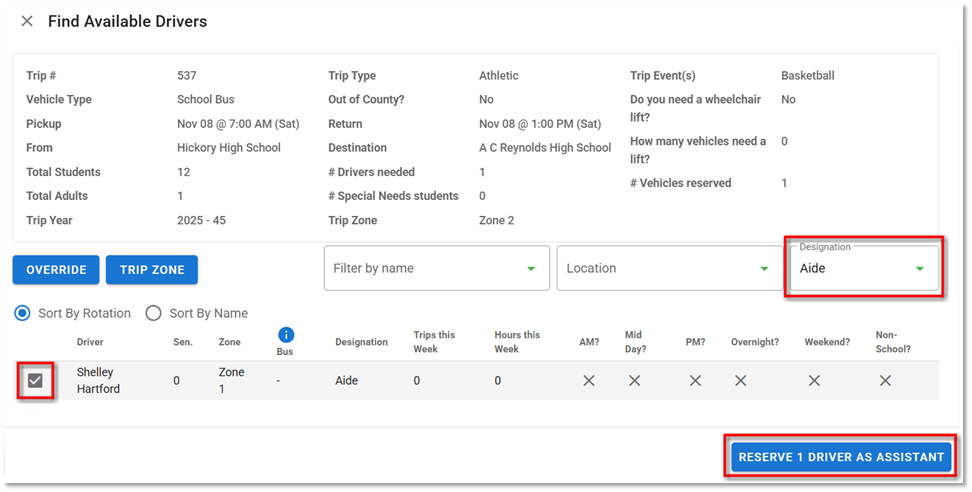Click the X mark under Overnight? column
972x492 pixels.
[x=741, y=380]
